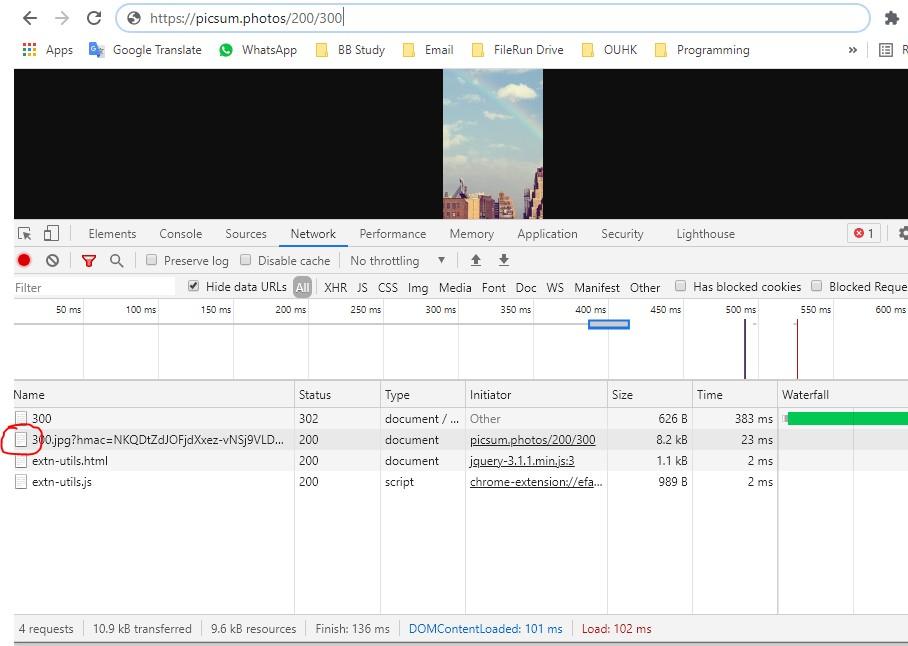This screenshot has height=646, width=908.
Task: Select the All filter type
Action: tap(302, 287)
